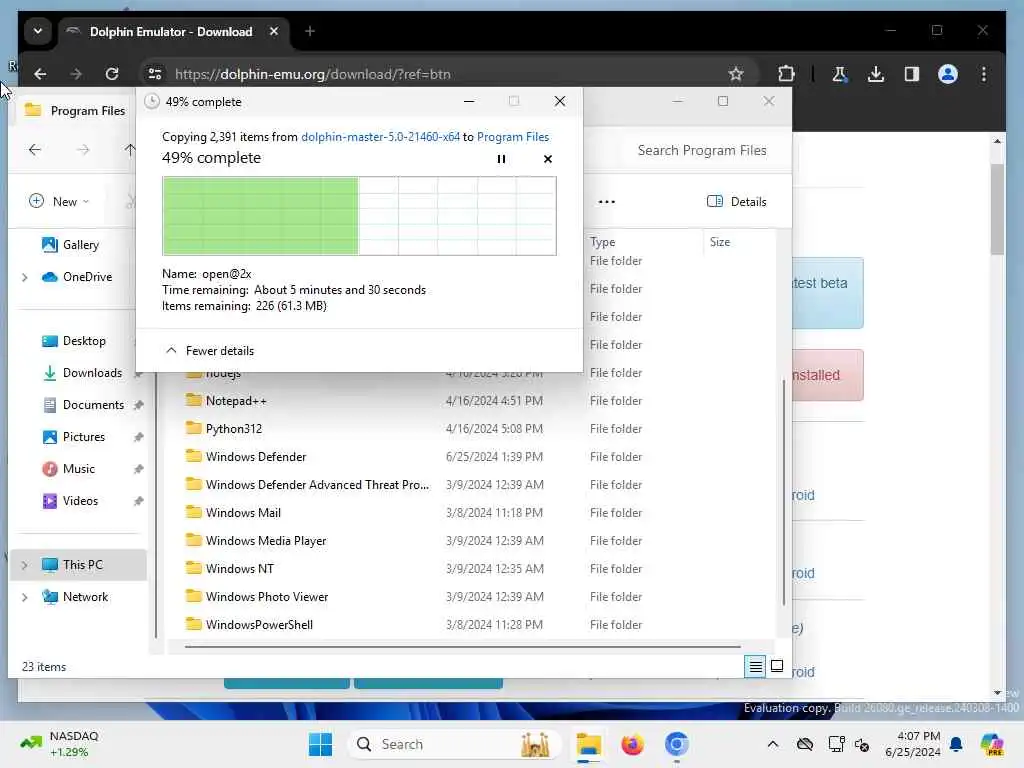
Task: Click the green copy progress graph
Action: click(x=359, y=216)
